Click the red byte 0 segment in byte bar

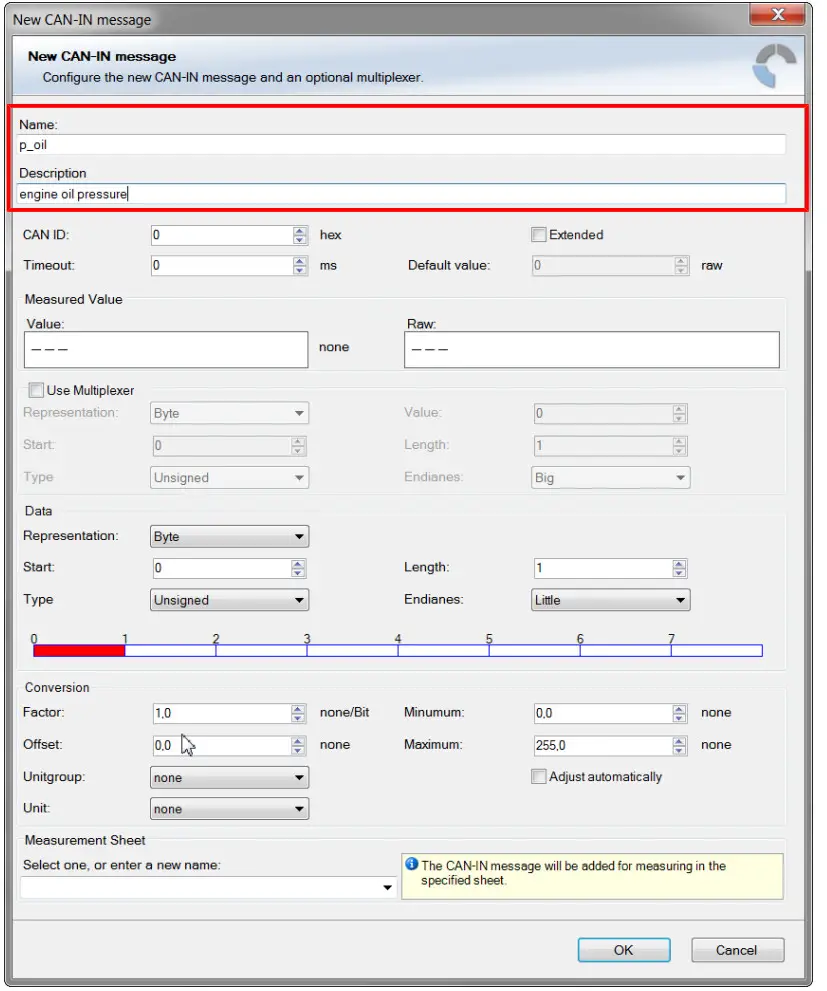point(79,650)
